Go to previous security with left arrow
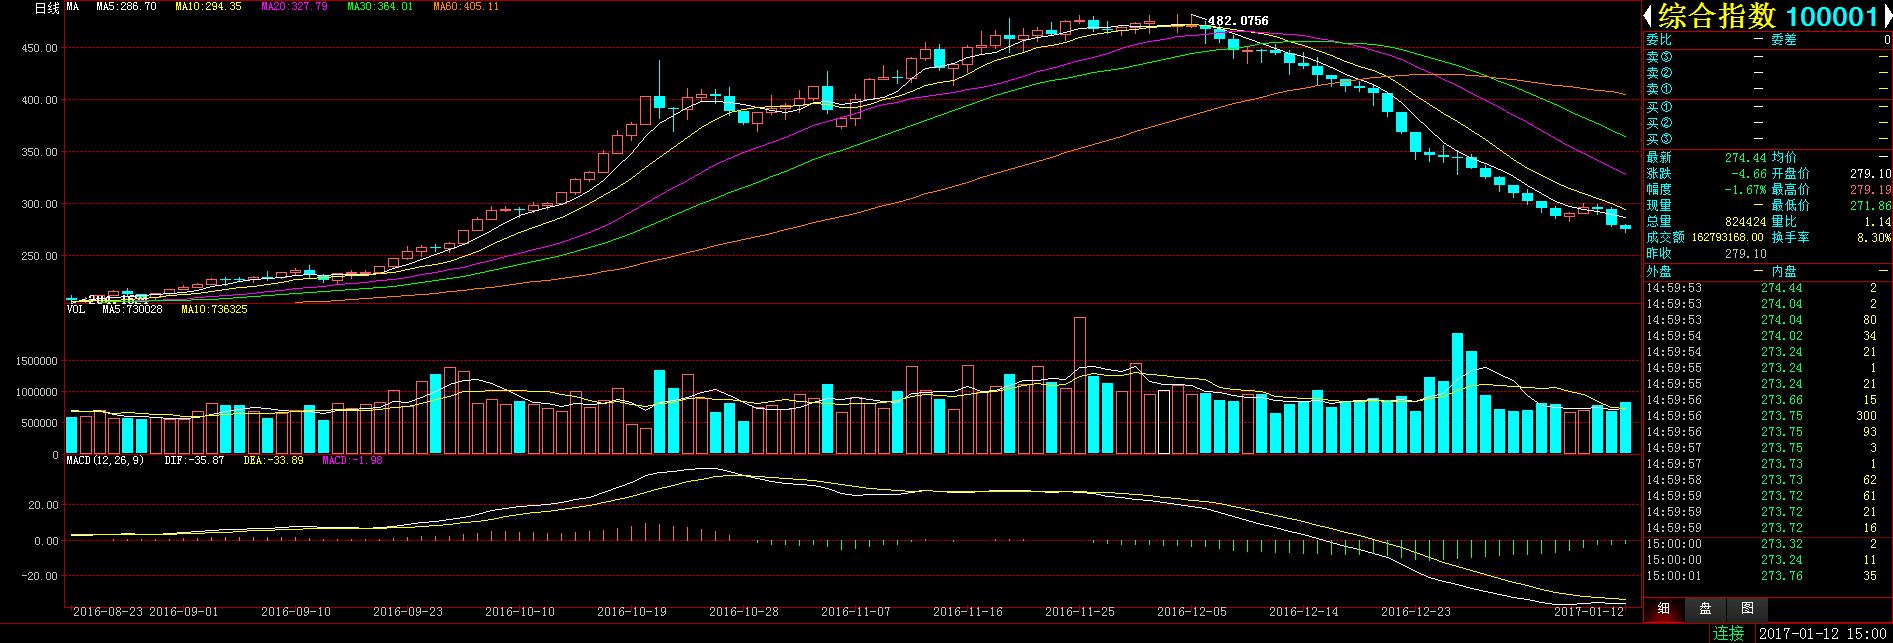The height and width of the screenshot is (643, 1893). (x=1650, y=17)
